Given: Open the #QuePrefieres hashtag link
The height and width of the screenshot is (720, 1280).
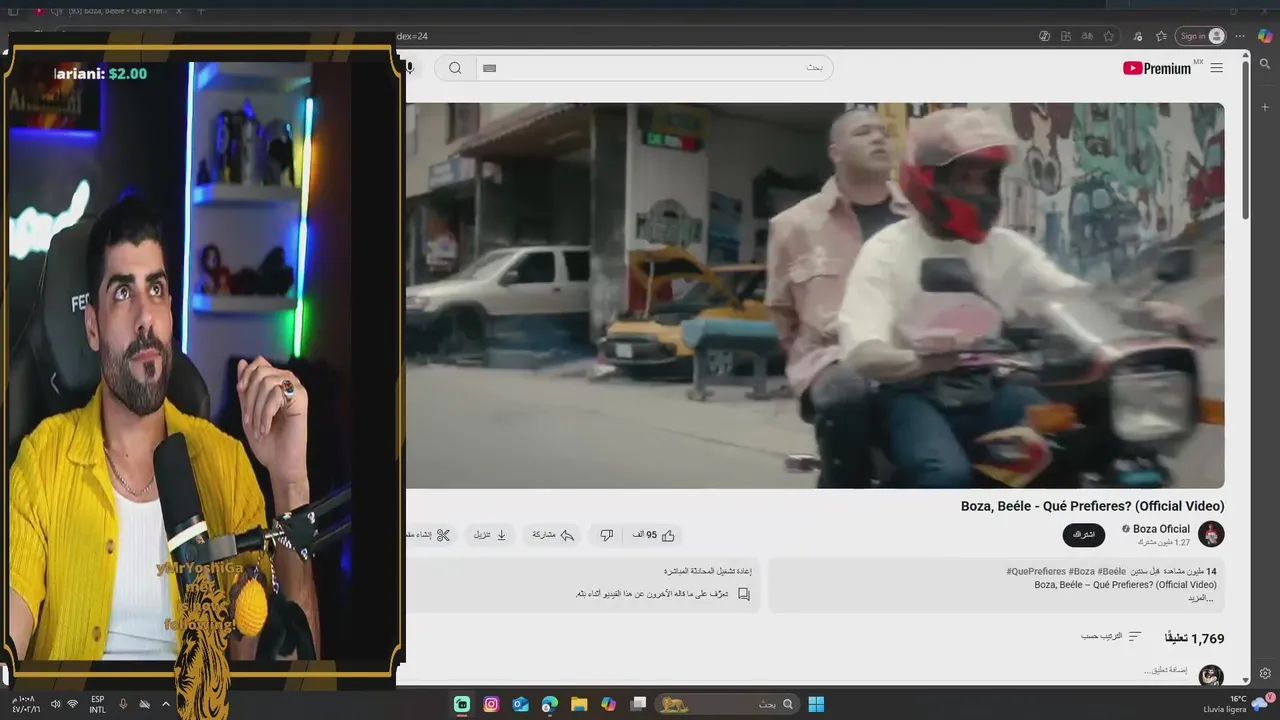Looking at the screenshot, I should [x=1036, y=571].
